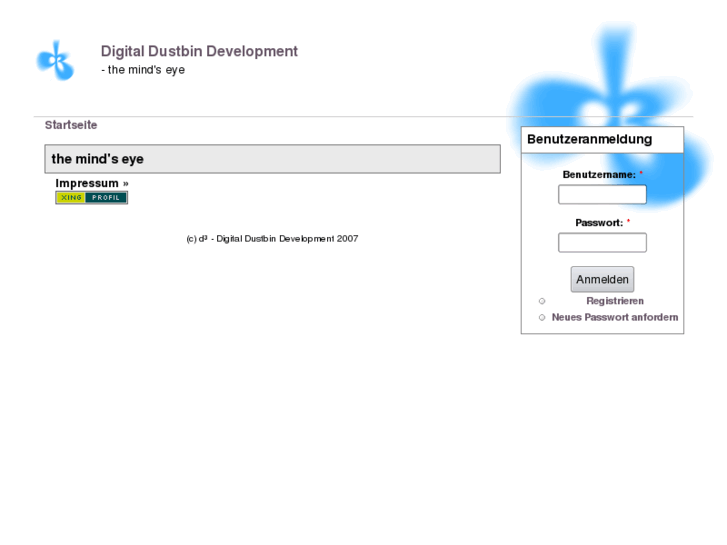Screen dimensions: 727x545
Task: Click the Anmelden button
Action: click(602, 279)
